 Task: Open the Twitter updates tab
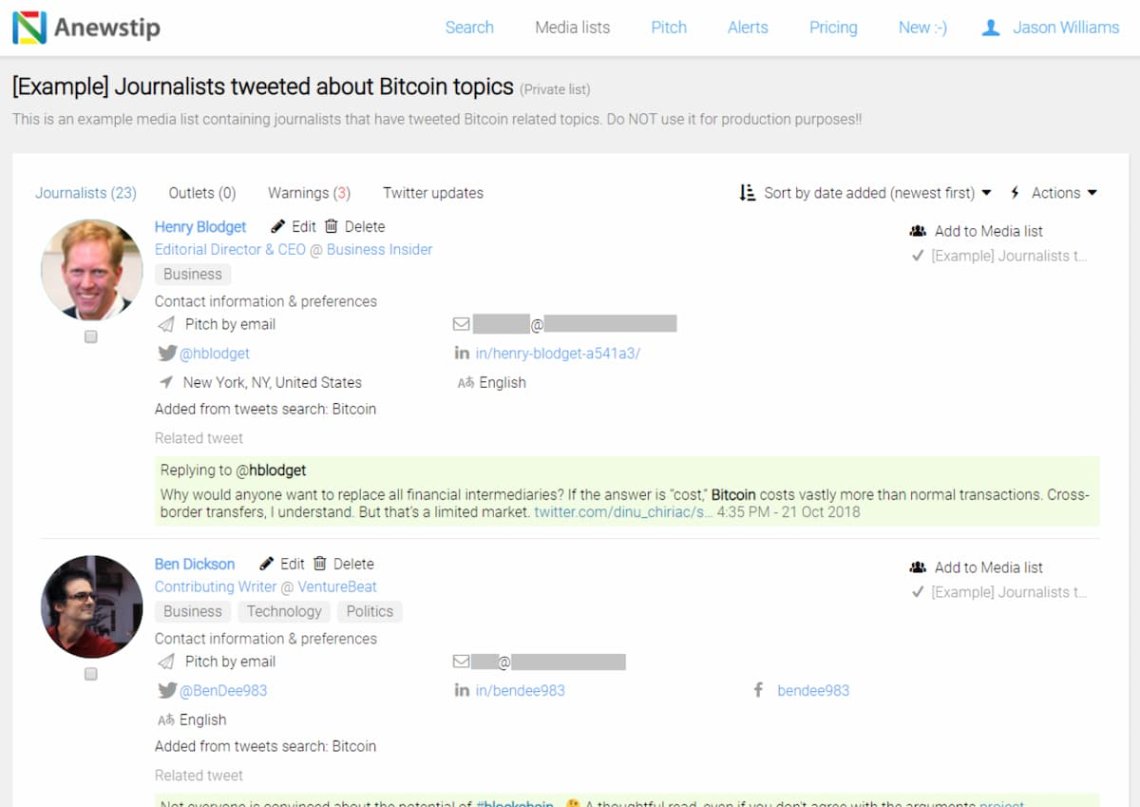(x=432, y=193)
